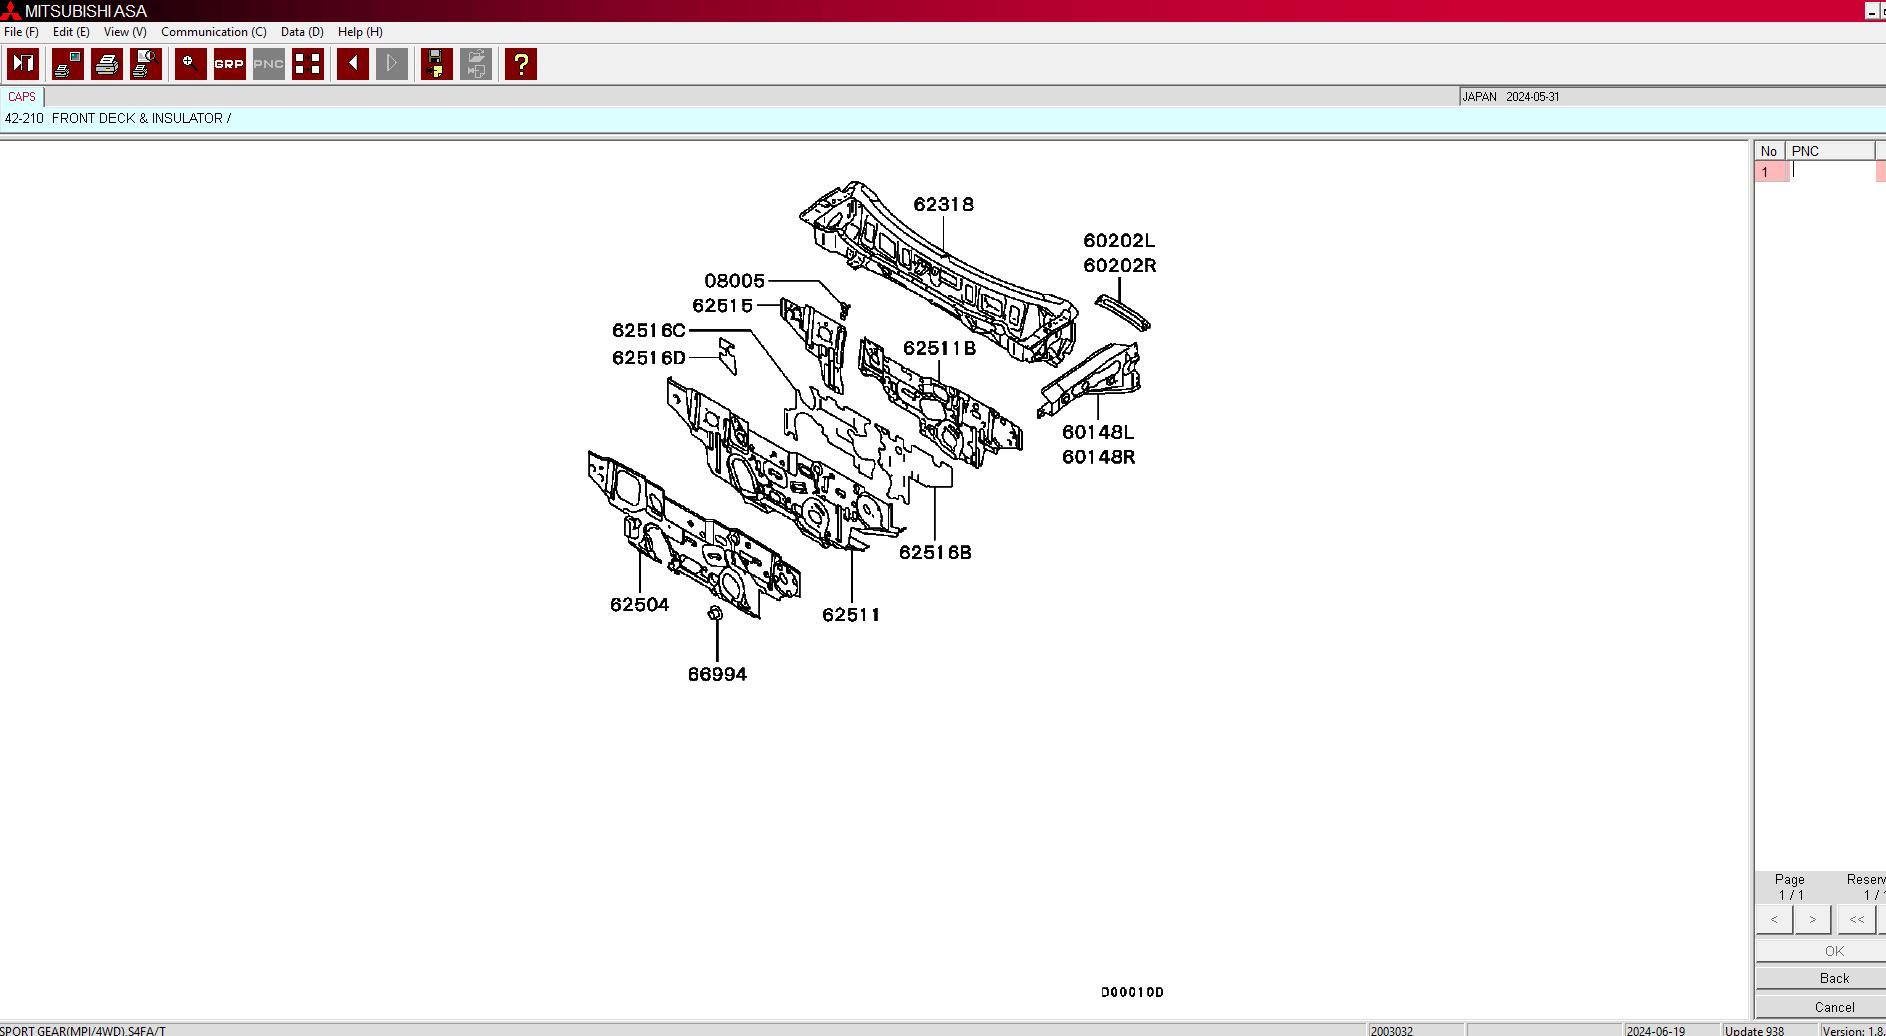
Task: Select part label 62511 at bottom
Action: pyautogui.click(x=851, y=615)
